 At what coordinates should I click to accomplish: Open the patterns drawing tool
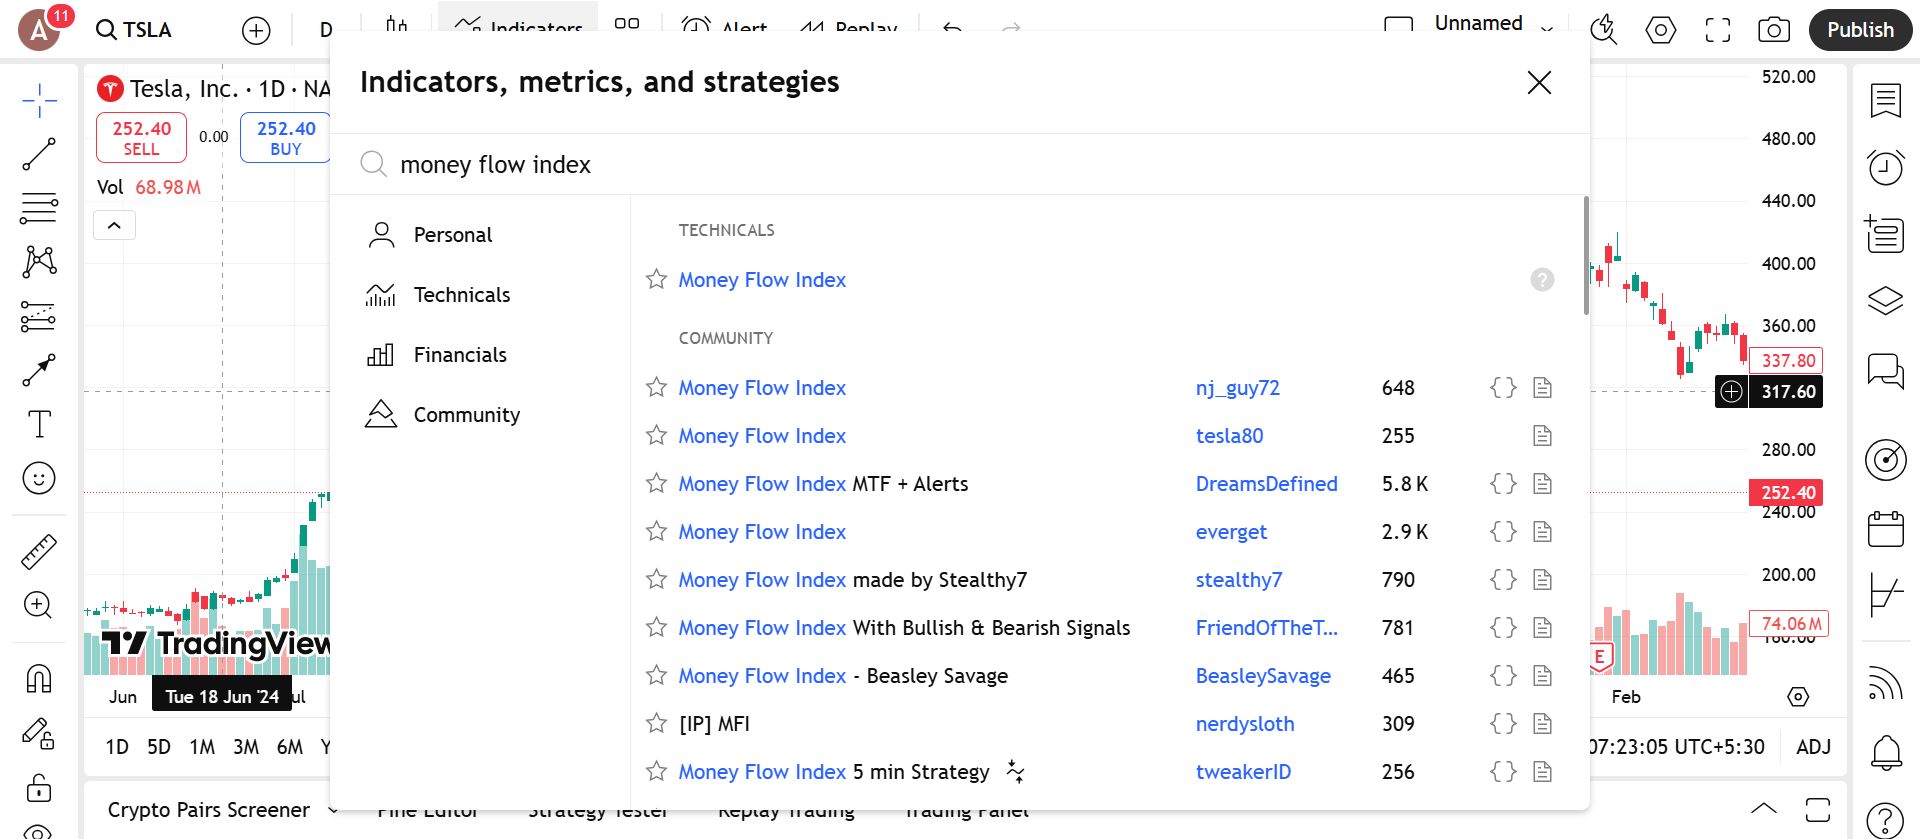[39, 262]
